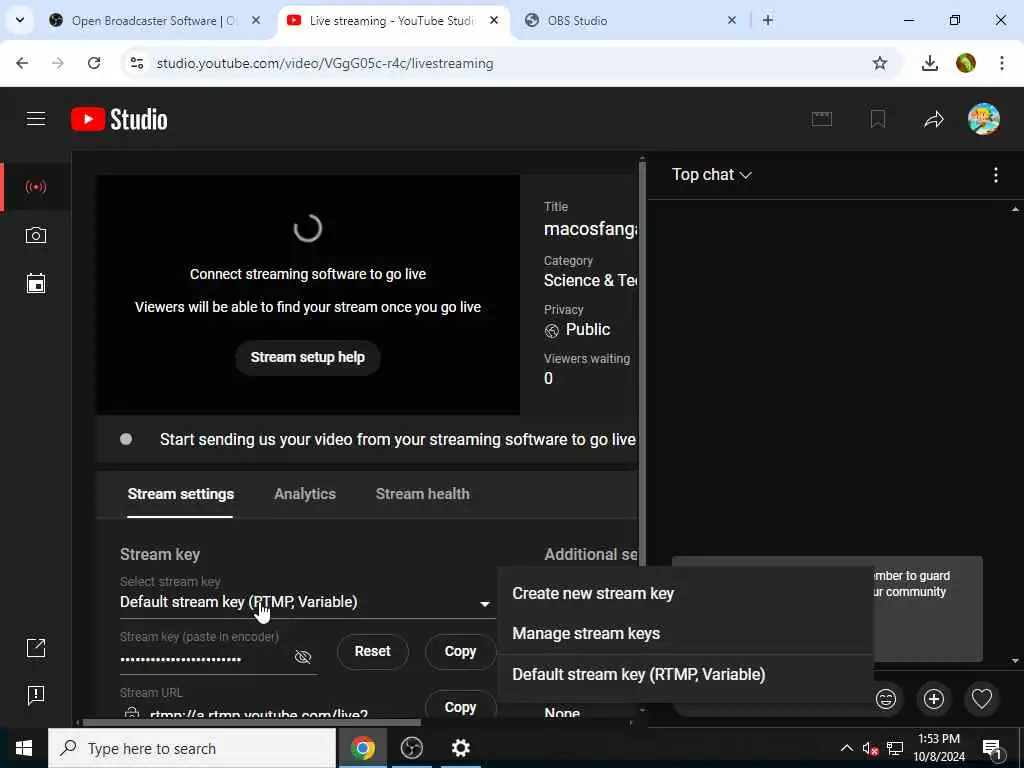View site information icon in address bar

(x=136, y=63)
